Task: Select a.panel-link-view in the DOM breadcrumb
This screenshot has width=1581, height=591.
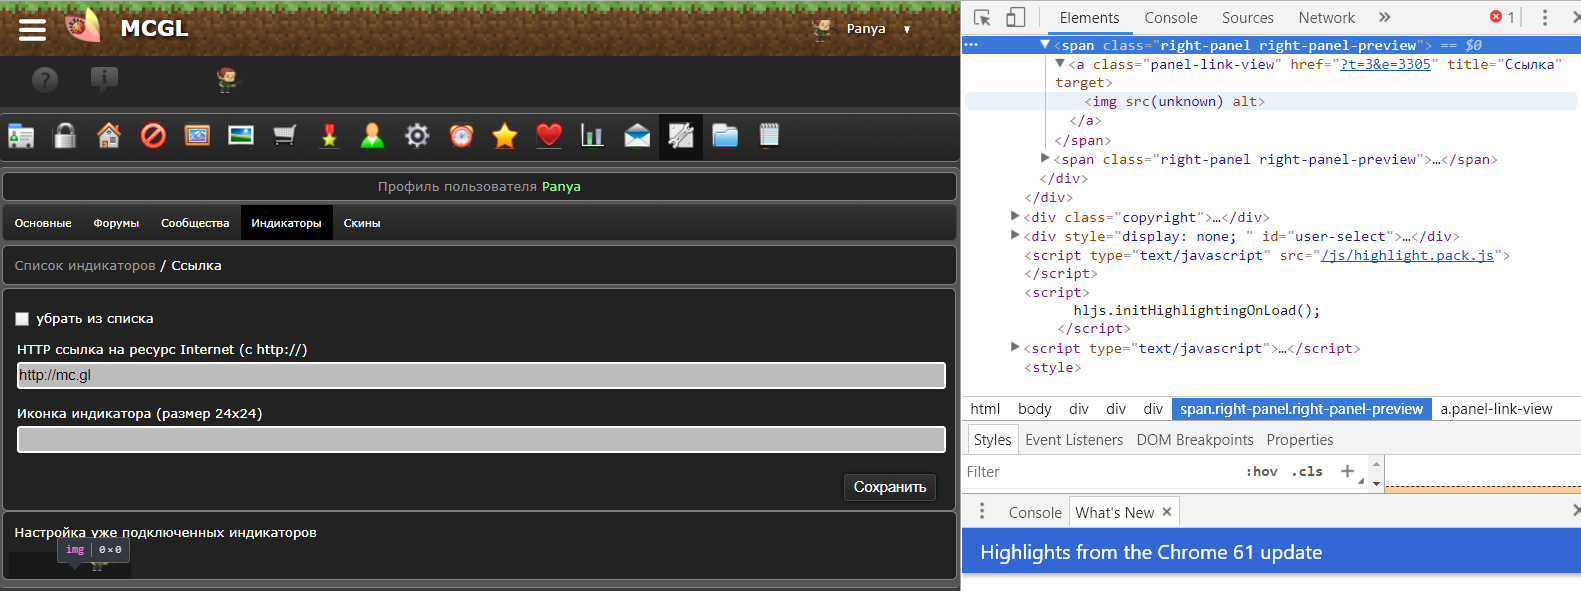Action: pyautogui.click(x=1496, y=409)
